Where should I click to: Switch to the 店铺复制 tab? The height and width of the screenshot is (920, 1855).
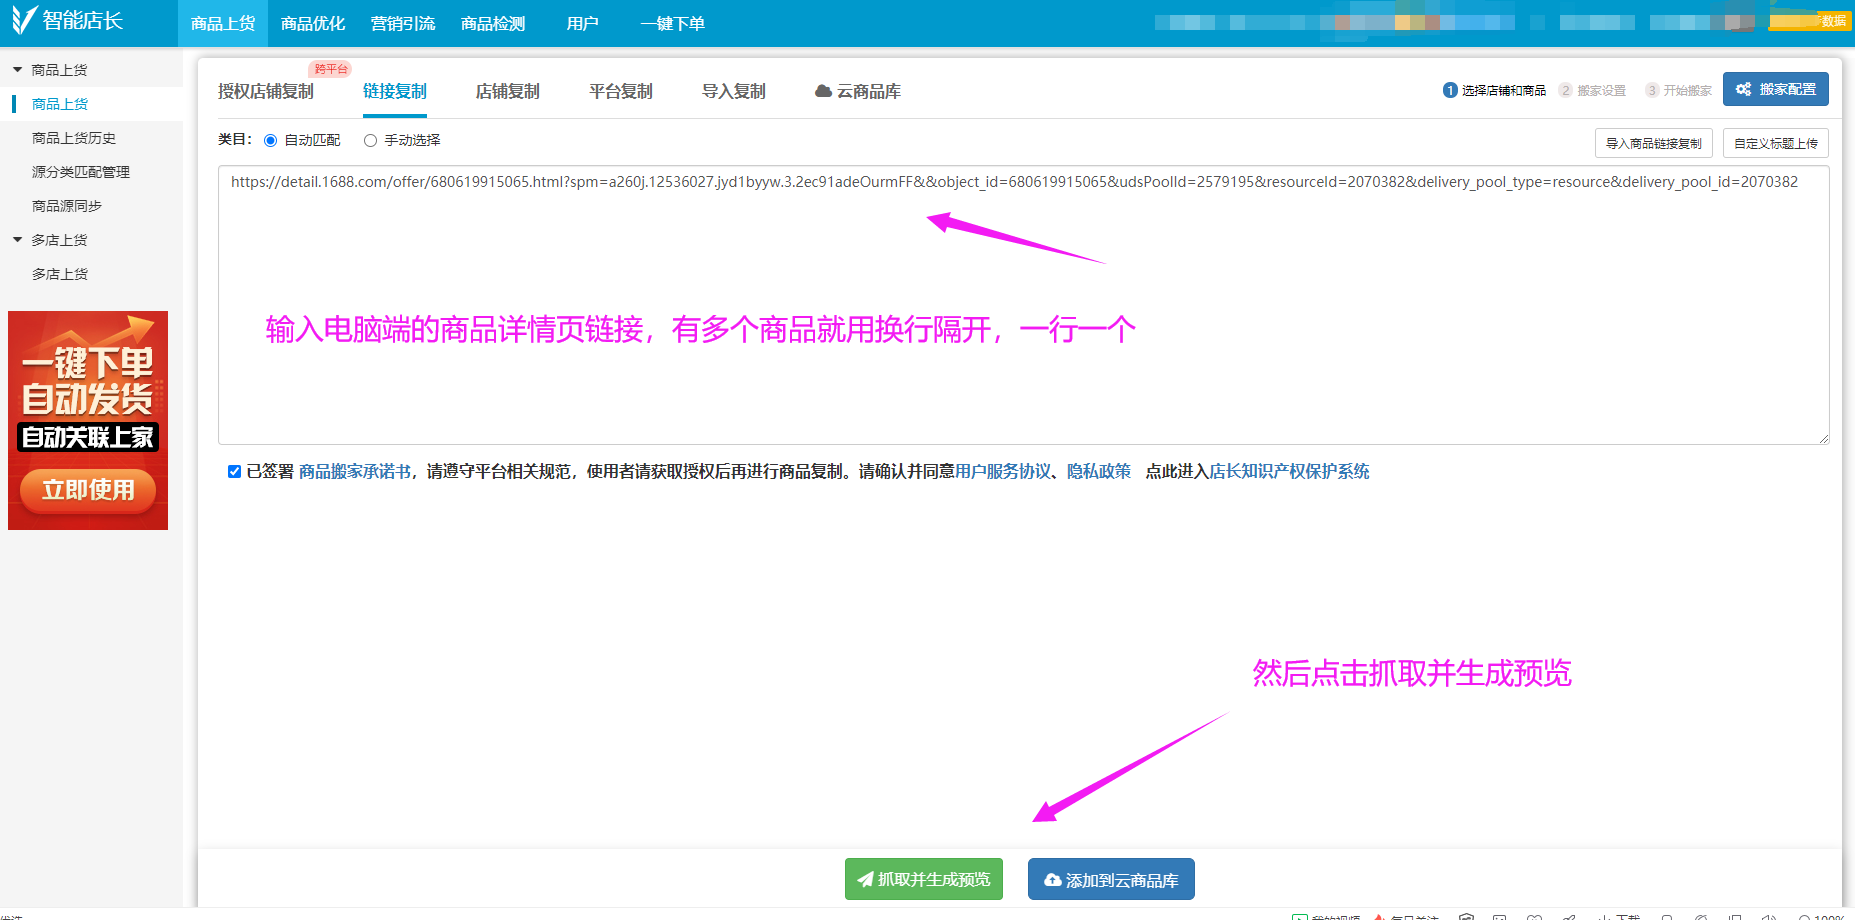point(507,91)
